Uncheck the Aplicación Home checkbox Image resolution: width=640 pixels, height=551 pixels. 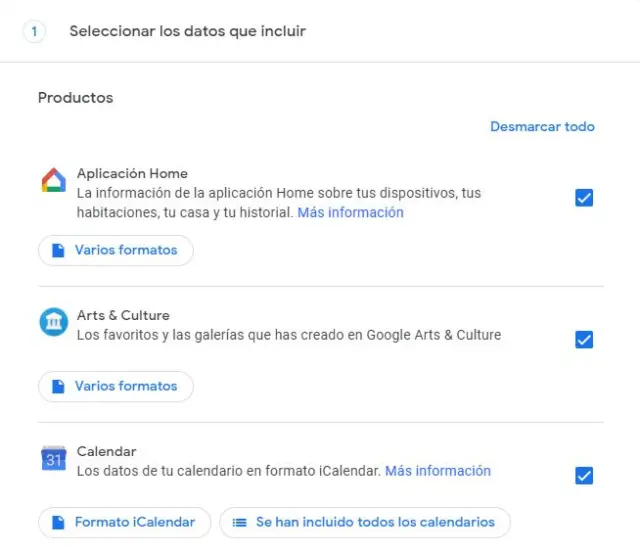click(584, 198)
